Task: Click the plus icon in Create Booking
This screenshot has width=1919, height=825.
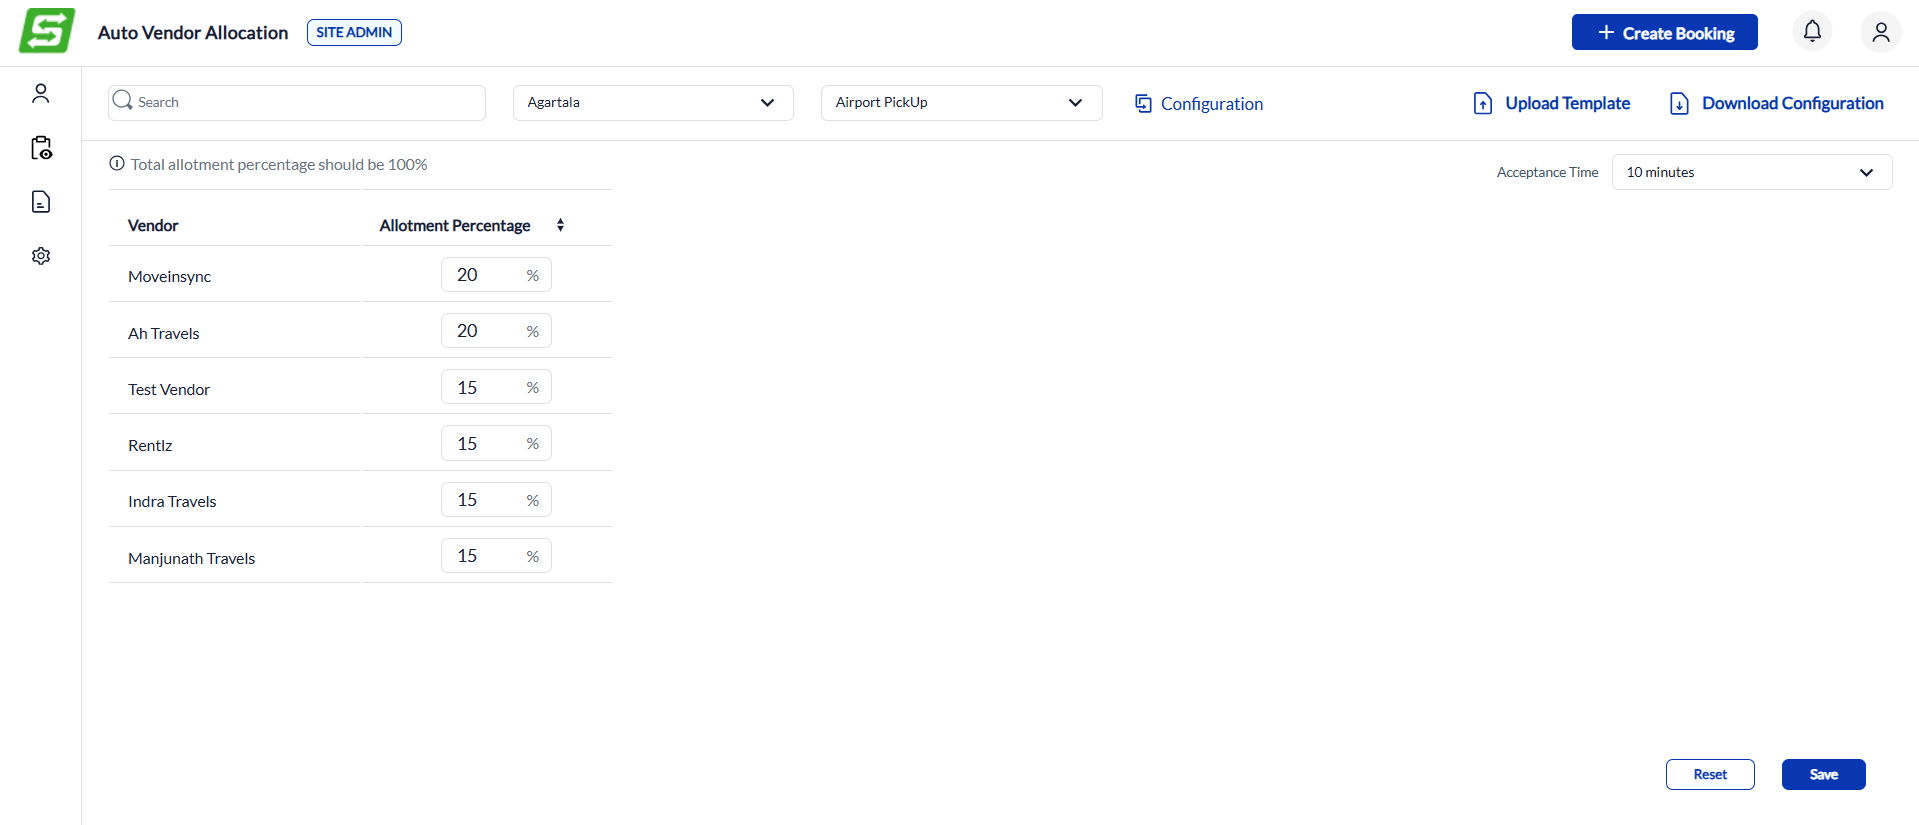Action: 1606,32
